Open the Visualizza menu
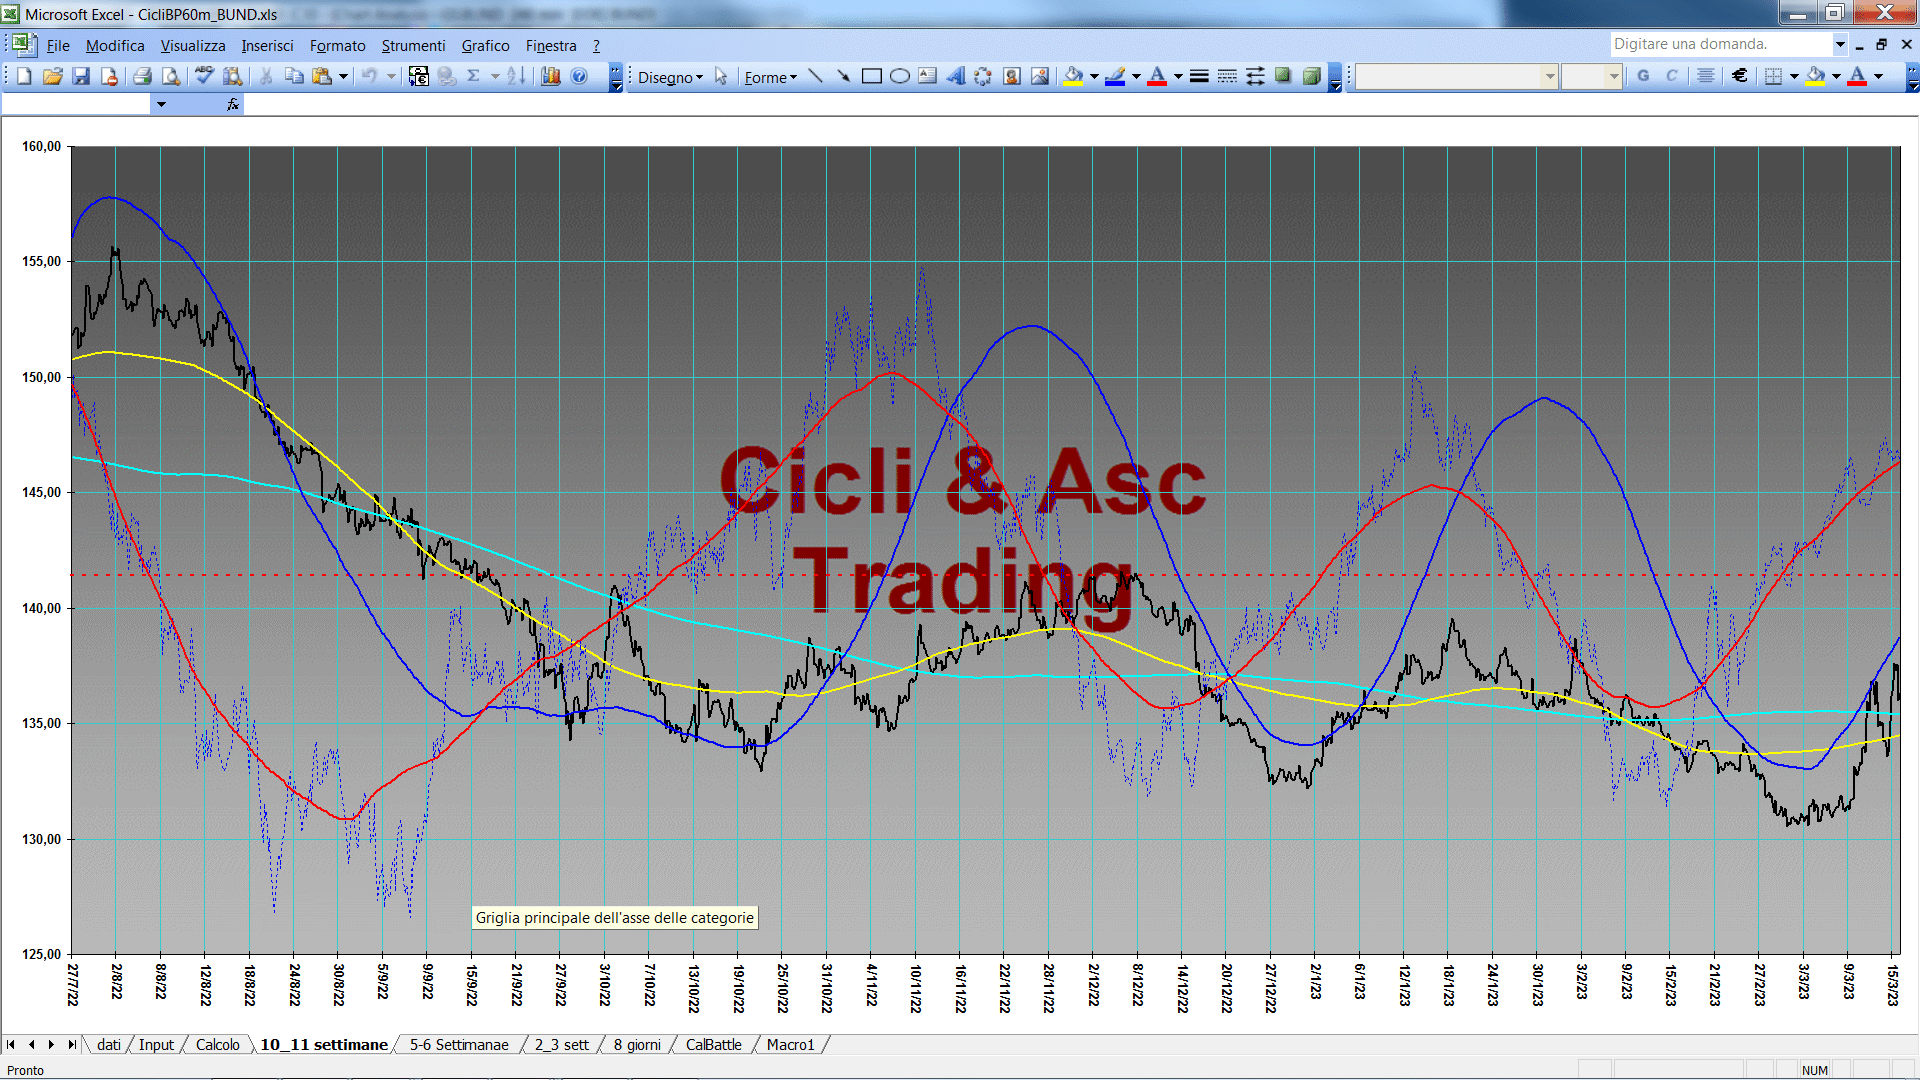This screenshot has width=1920, height=1080. 193,46
